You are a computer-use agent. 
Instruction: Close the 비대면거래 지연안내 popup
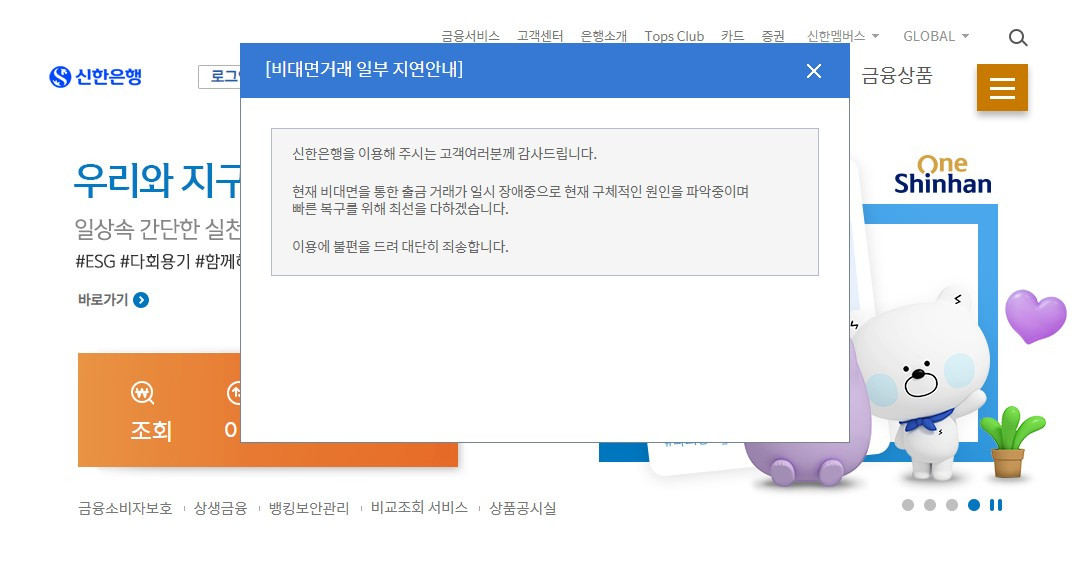coord(813,71)
